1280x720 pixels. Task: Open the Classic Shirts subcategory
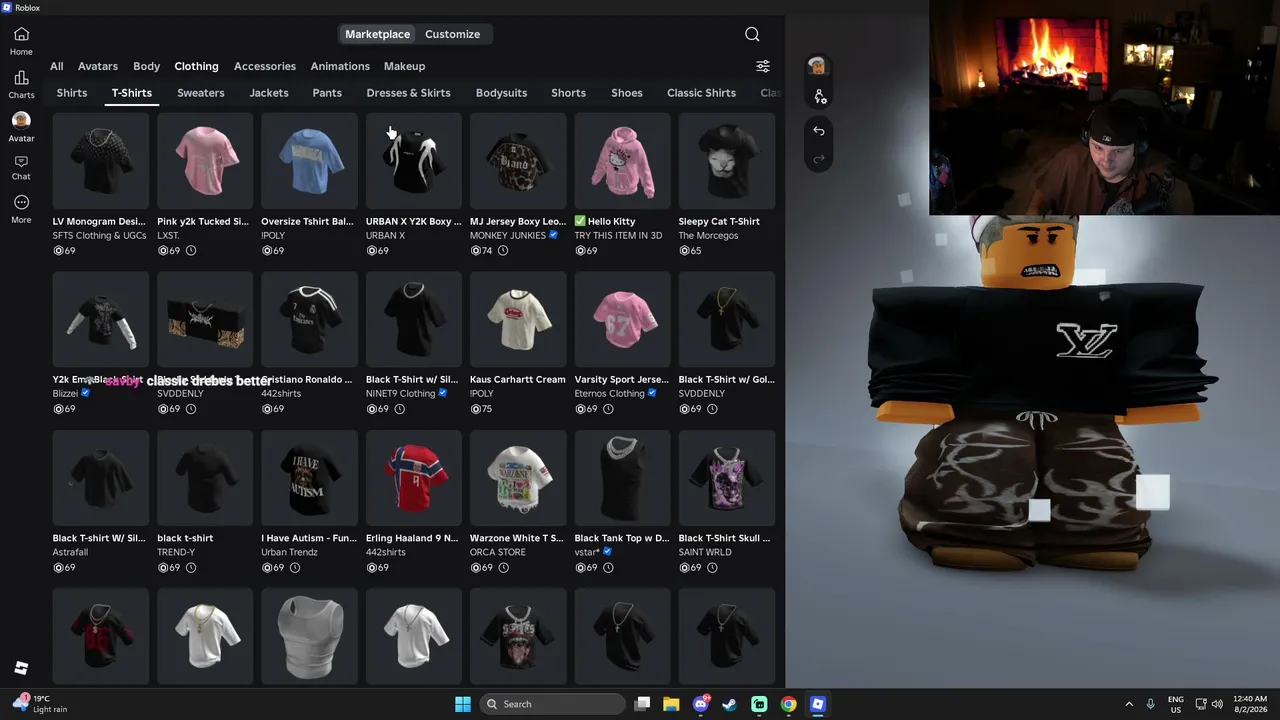click(x=701, y=93)
